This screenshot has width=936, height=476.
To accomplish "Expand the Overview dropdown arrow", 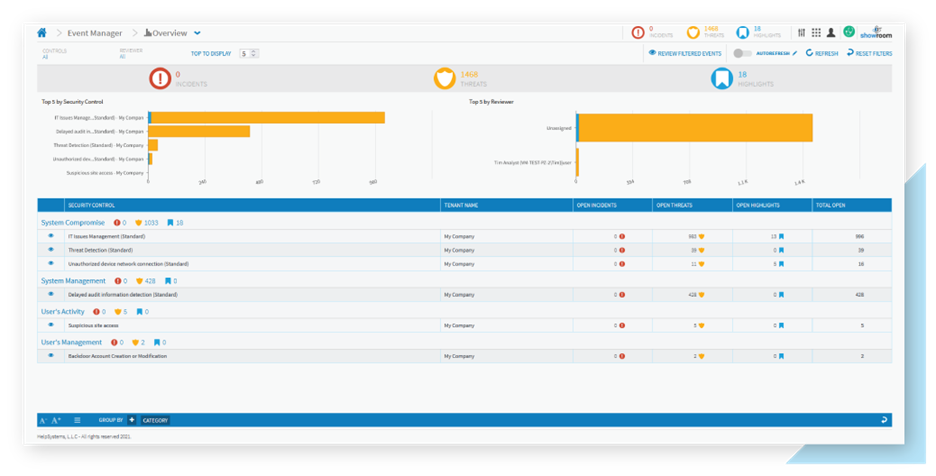I will coord(197,33).
